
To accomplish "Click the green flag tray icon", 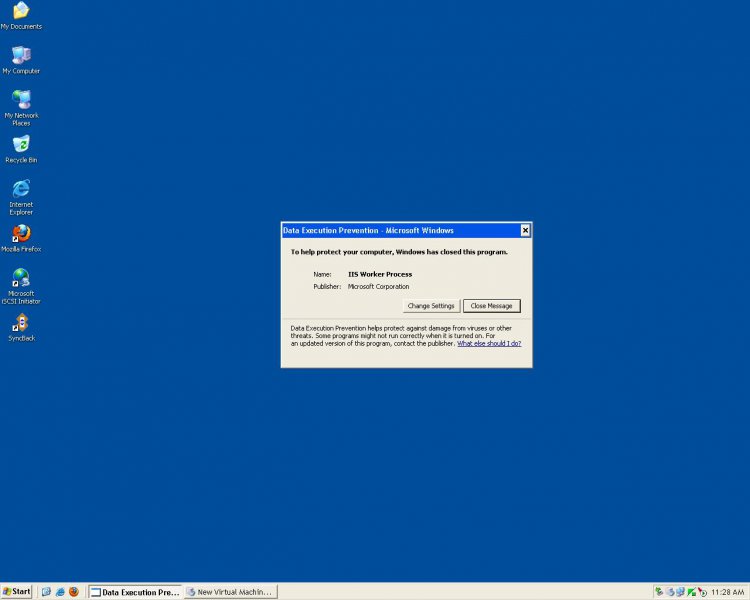I will click(691, 592).
